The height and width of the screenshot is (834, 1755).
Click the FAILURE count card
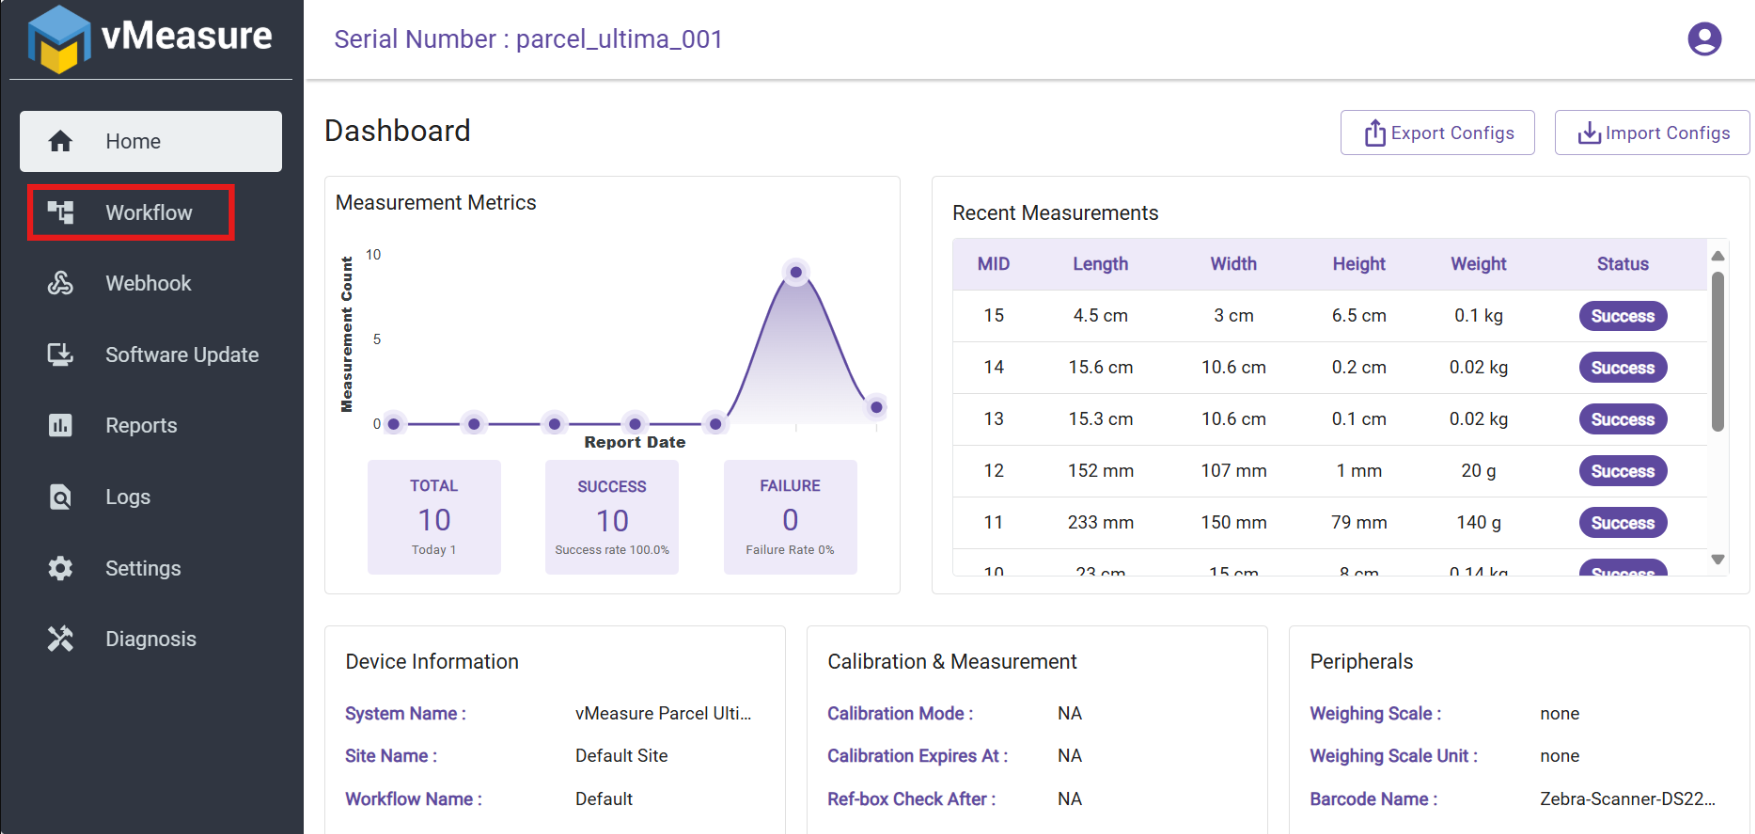790,517
